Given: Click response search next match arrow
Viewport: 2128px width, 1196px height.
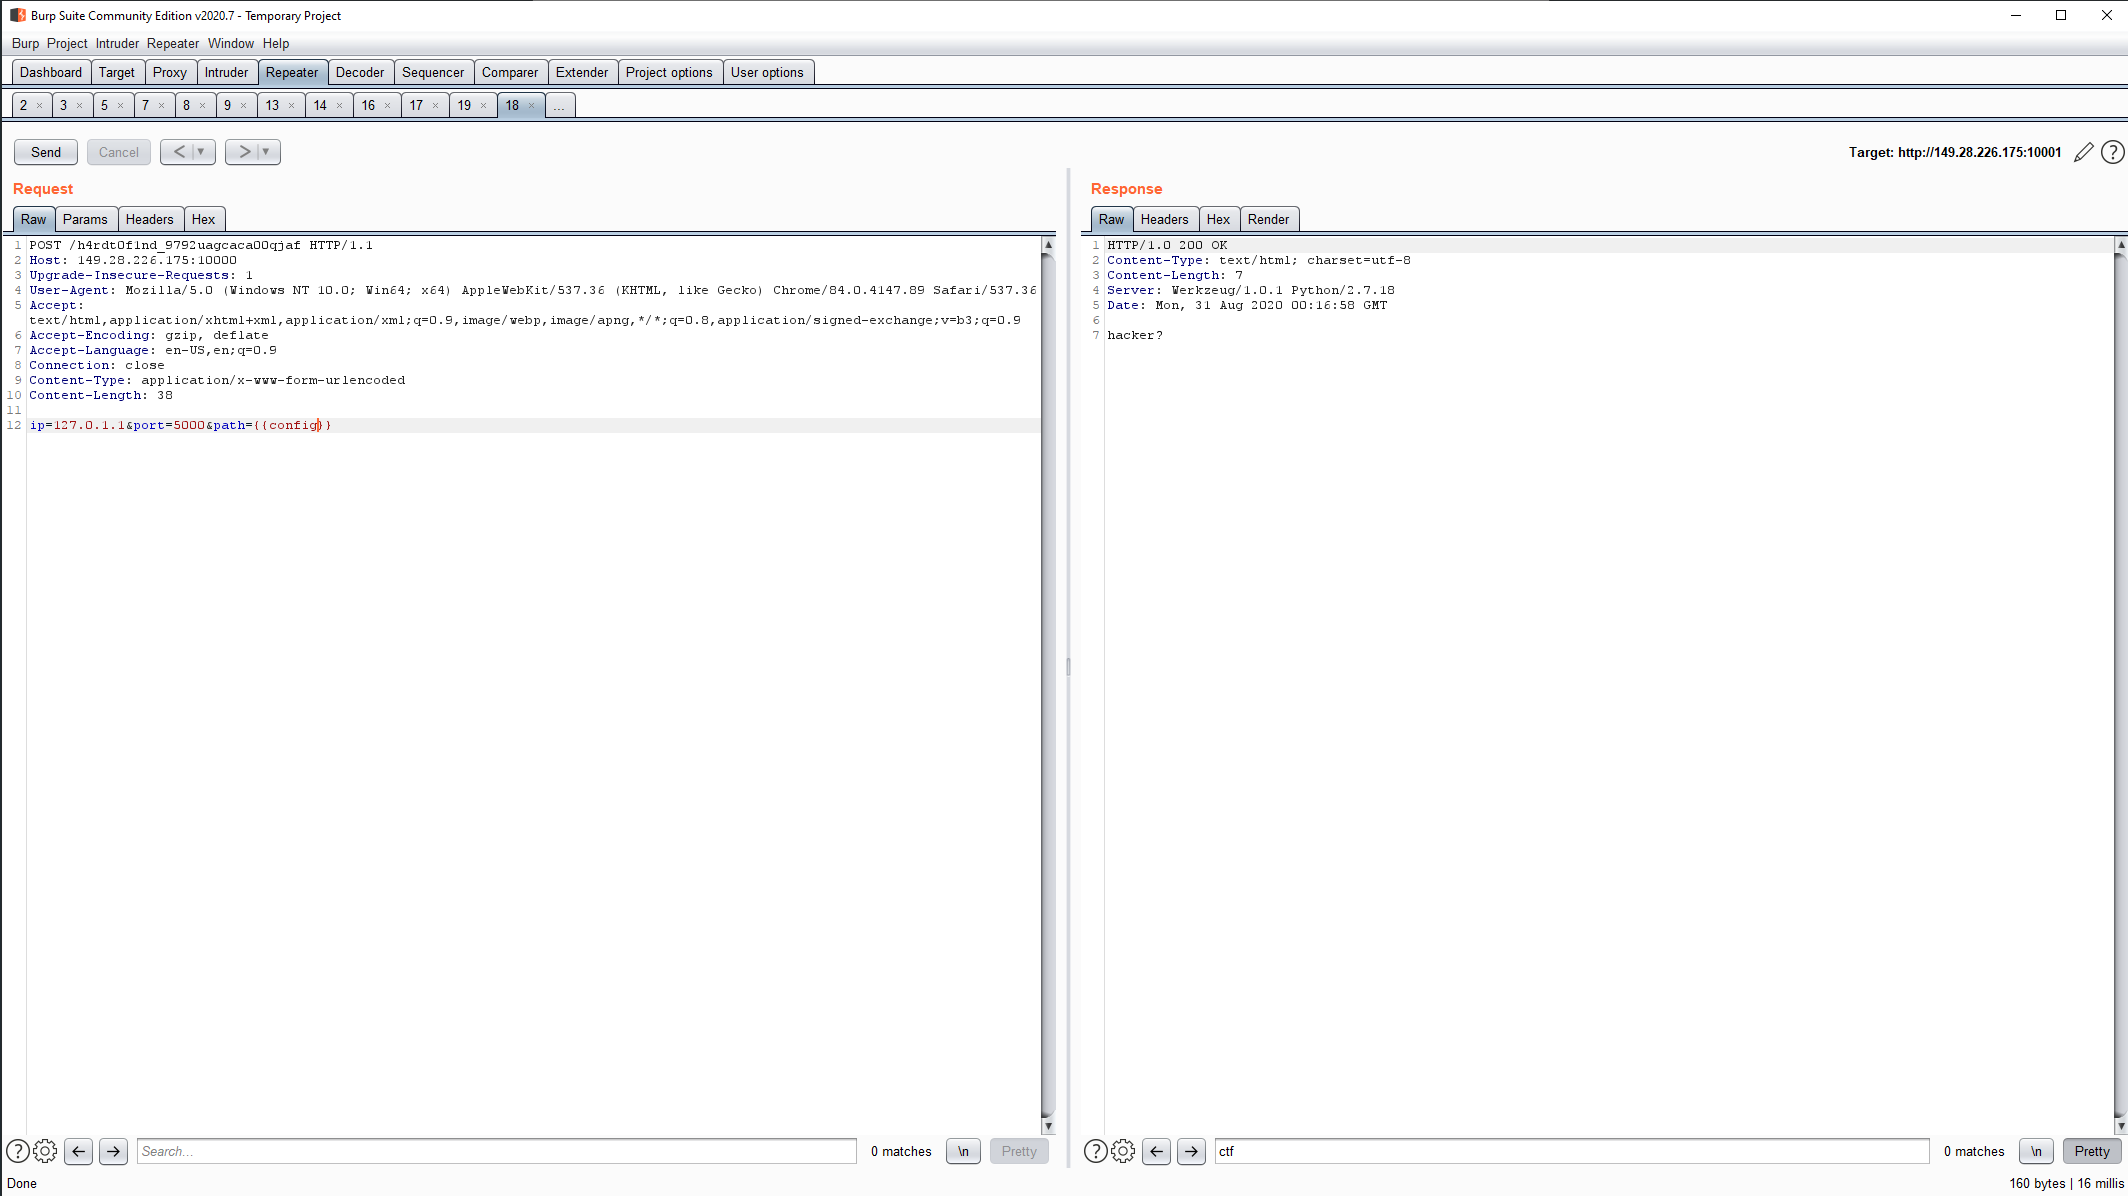Looking at the screenshot, I should (x=1191, y=1151).
